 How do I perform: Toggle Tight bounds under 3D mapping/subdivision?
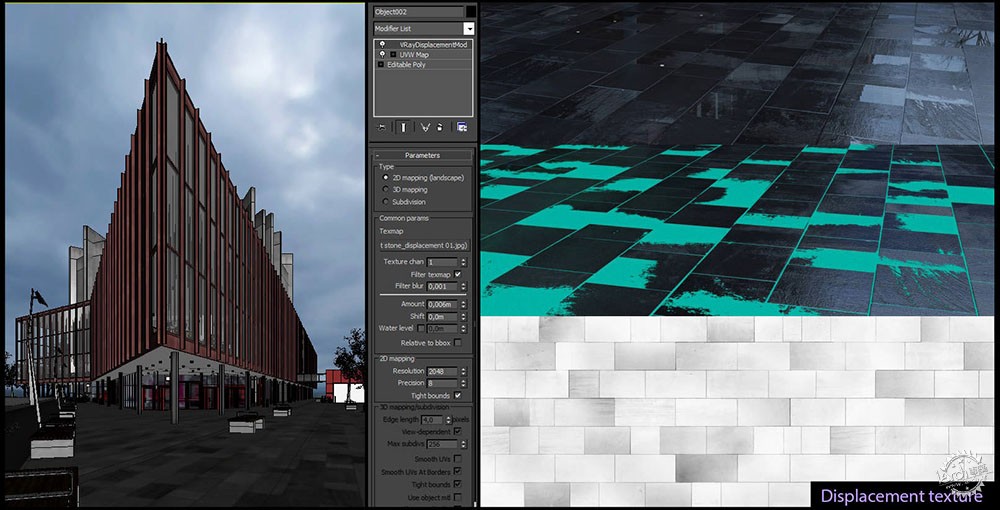[x=457, y=484]
